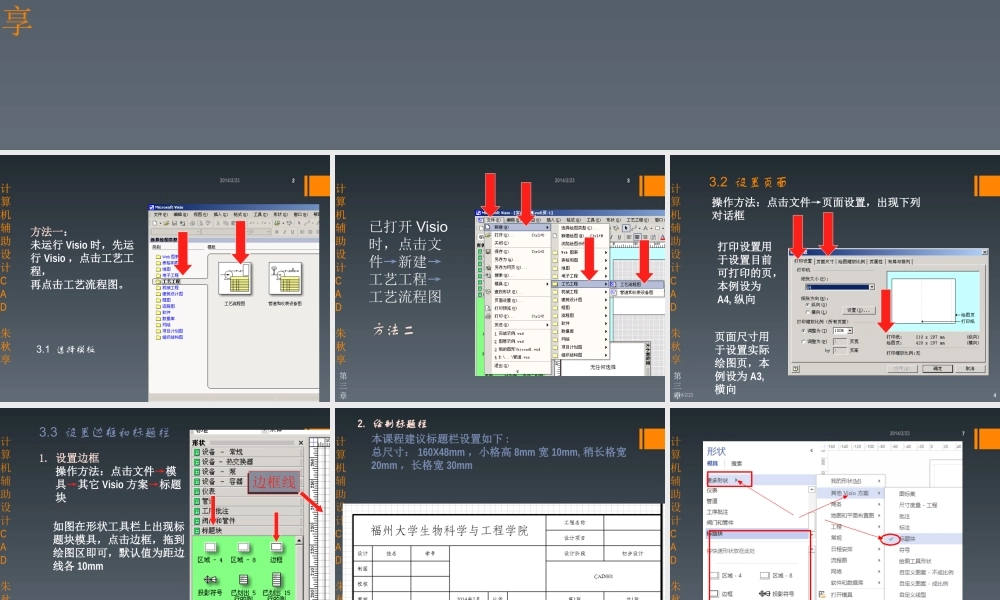The width and height of the screenshot is (1000, 600).
Task: Select the 横向 (landscape) radio button
Action: click(x=807, y=311)
